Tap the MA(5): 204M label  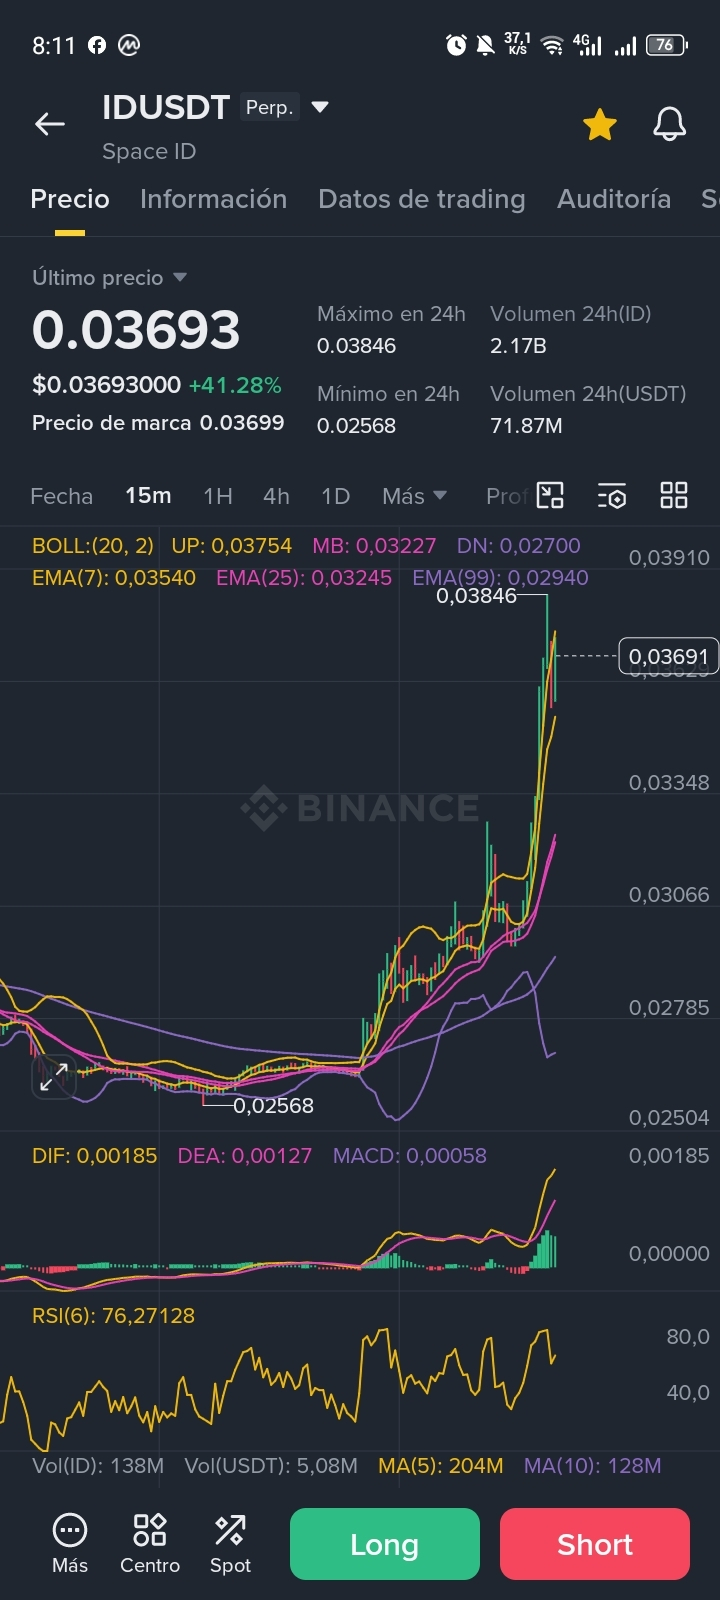point(440,1465)
